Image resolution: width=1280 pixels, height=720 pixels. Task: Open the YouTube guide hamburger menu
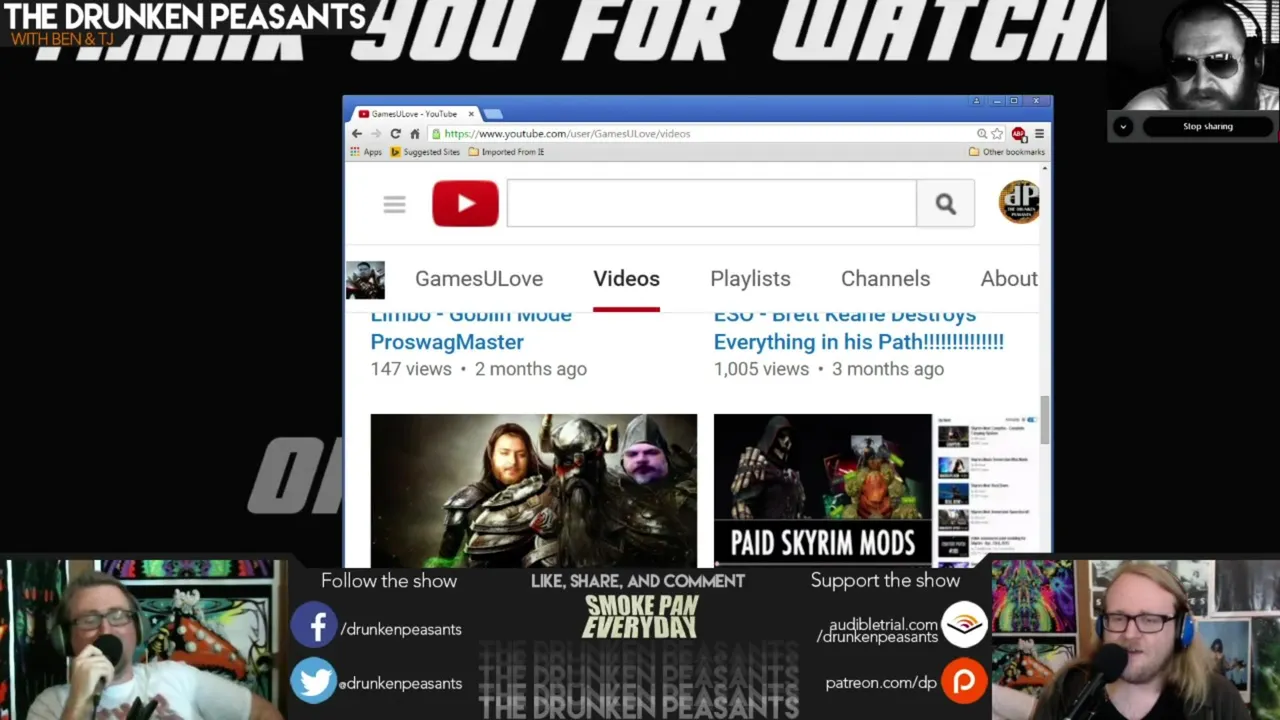point(394,204)
